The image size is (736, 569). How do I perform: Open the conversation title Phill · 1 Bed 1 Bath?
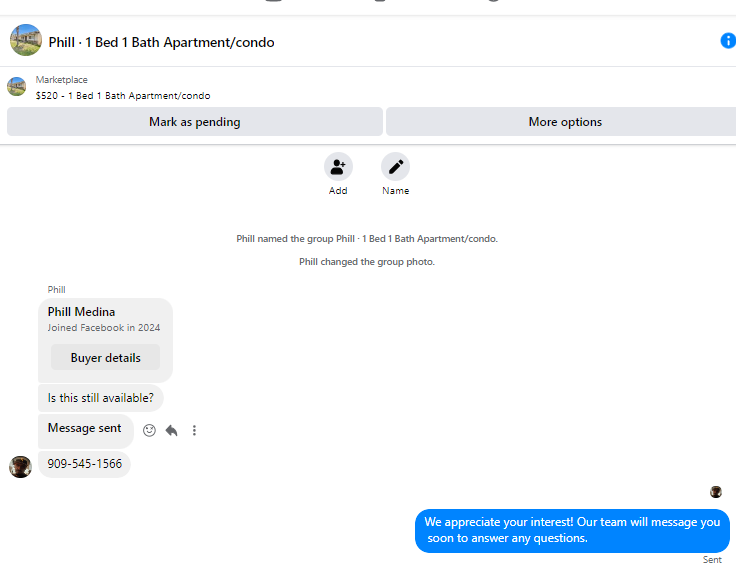[161, 42]
